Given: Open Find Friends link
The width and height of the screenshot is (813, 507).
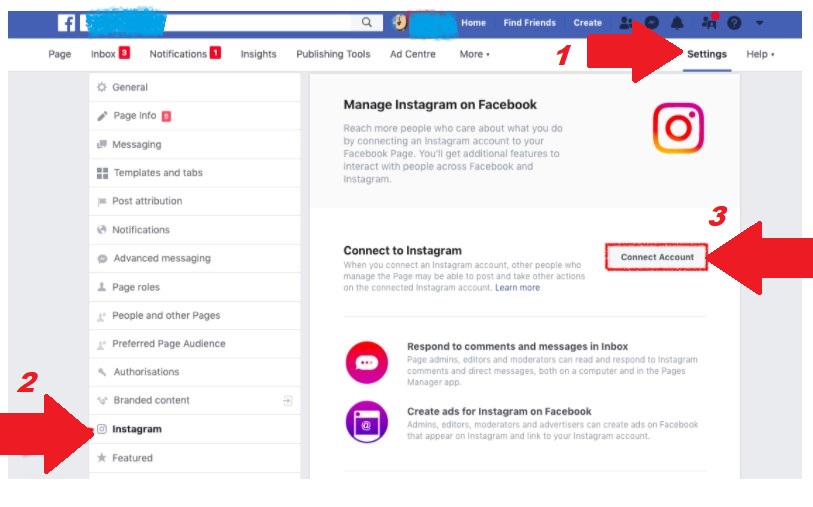Looking at the screenshot, I should (x=529, y=23).
